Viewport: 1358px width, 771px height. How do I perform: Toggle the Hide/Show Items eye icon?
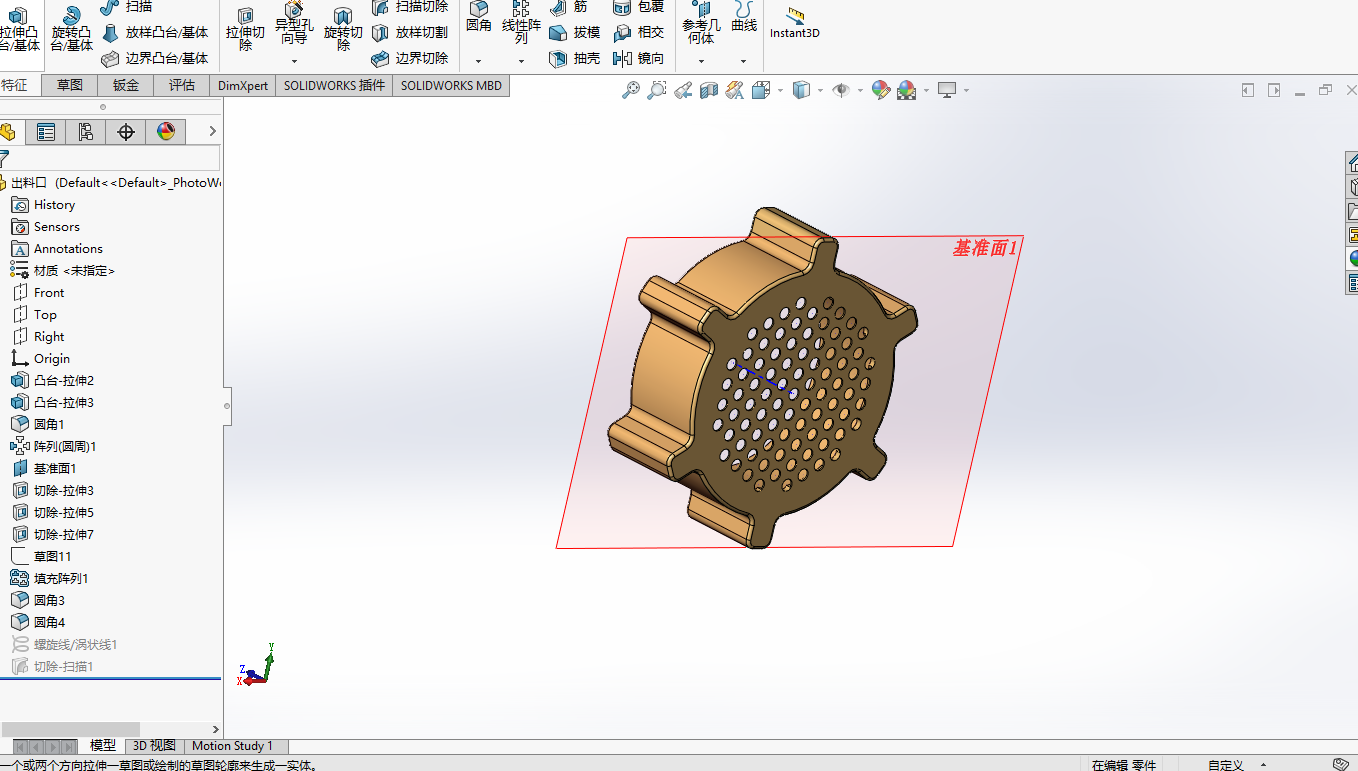point(841,91)
